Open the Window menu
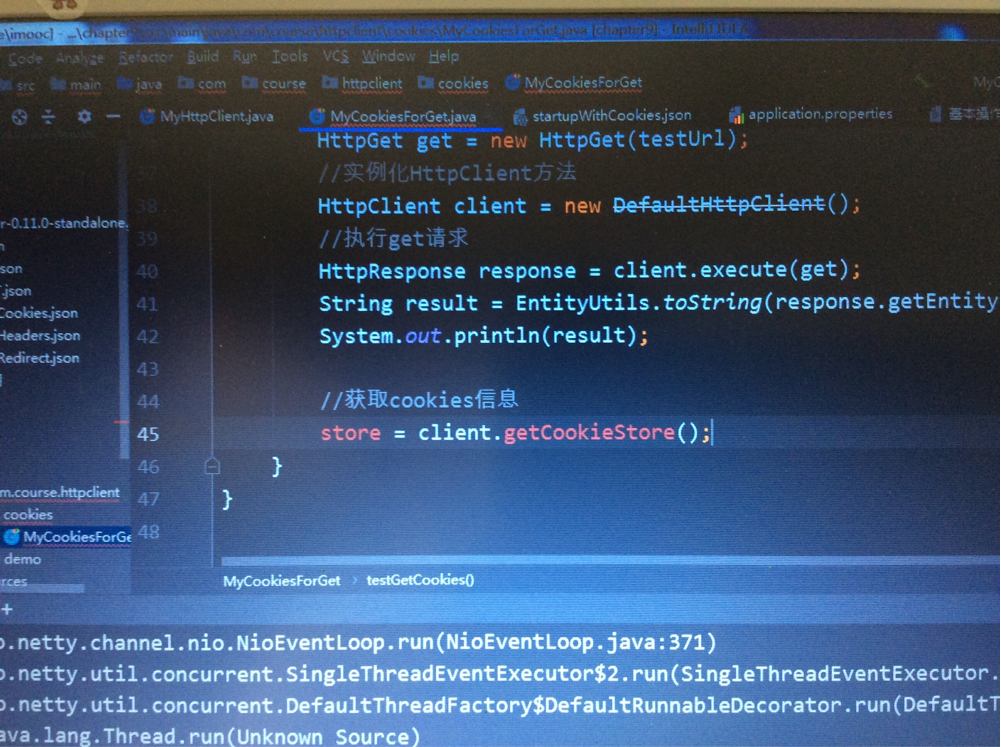1001x747 pixels. pyautogui.click(x=389, y=56)
